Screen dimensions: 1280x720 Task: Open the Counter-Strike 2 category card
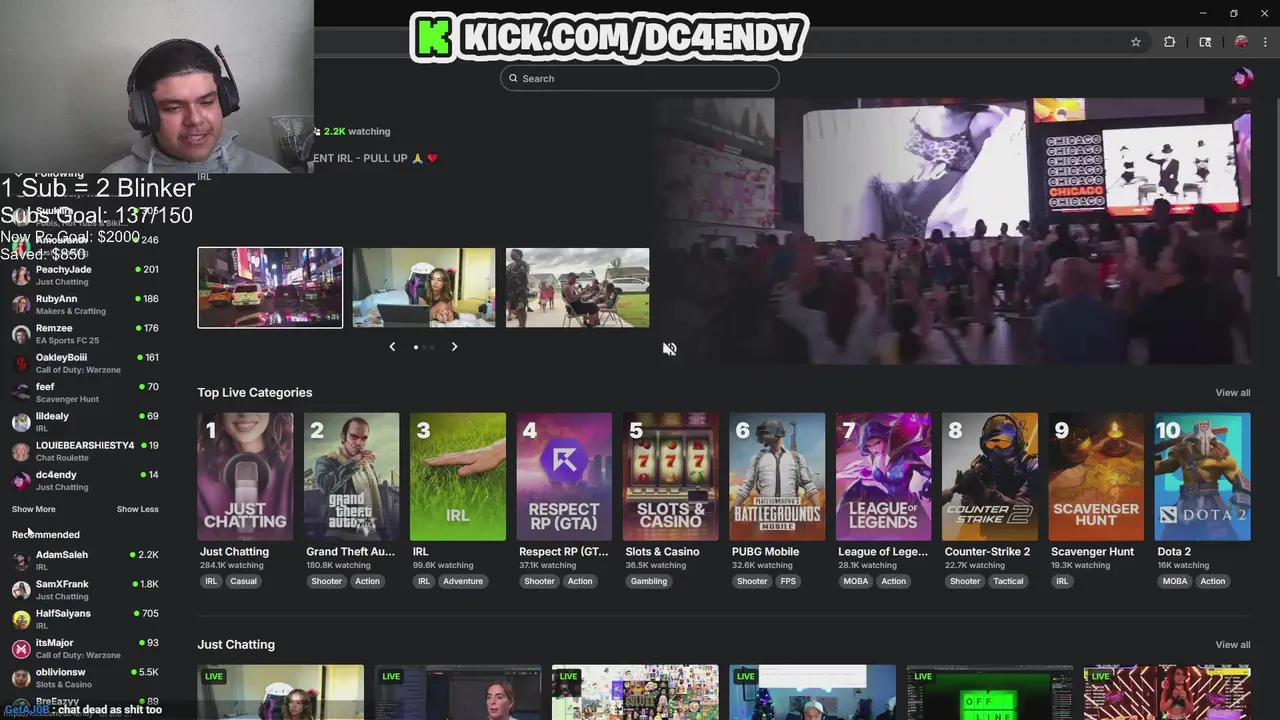click(990, 476)
